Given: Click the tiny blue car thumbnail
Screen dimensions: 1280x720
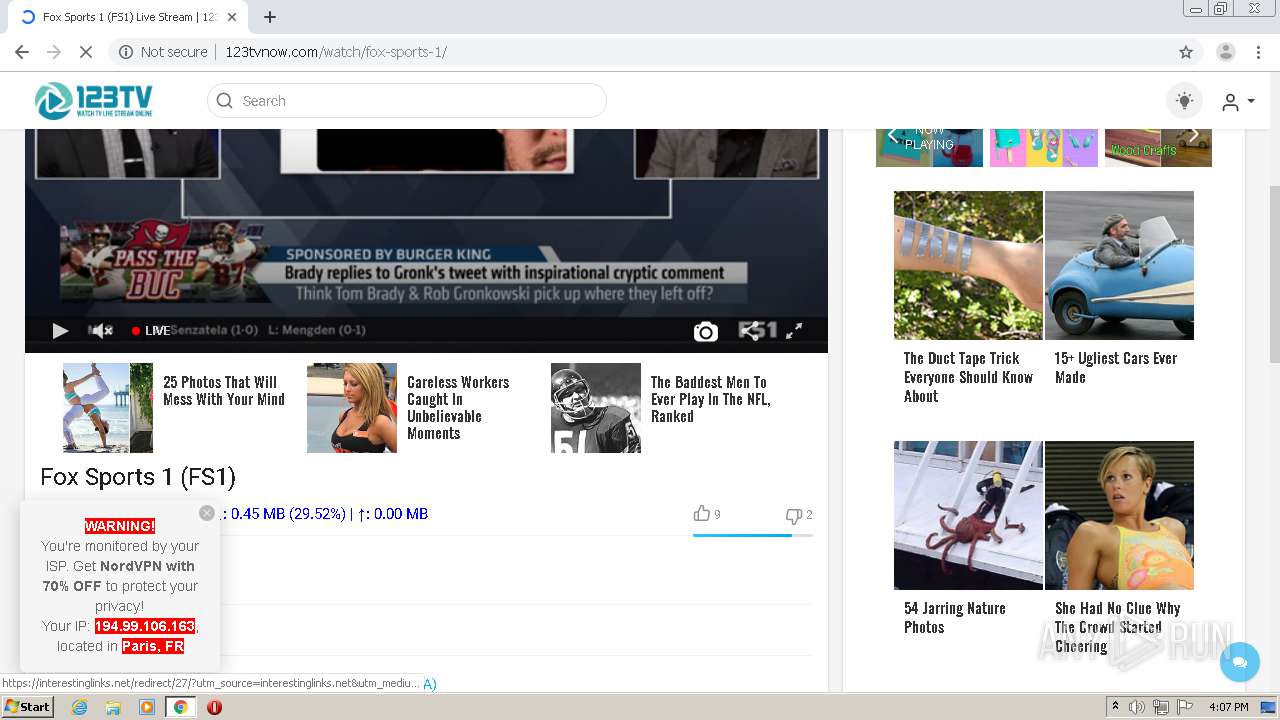Looking at the screenshot, I should click(x=1119, y=265).
